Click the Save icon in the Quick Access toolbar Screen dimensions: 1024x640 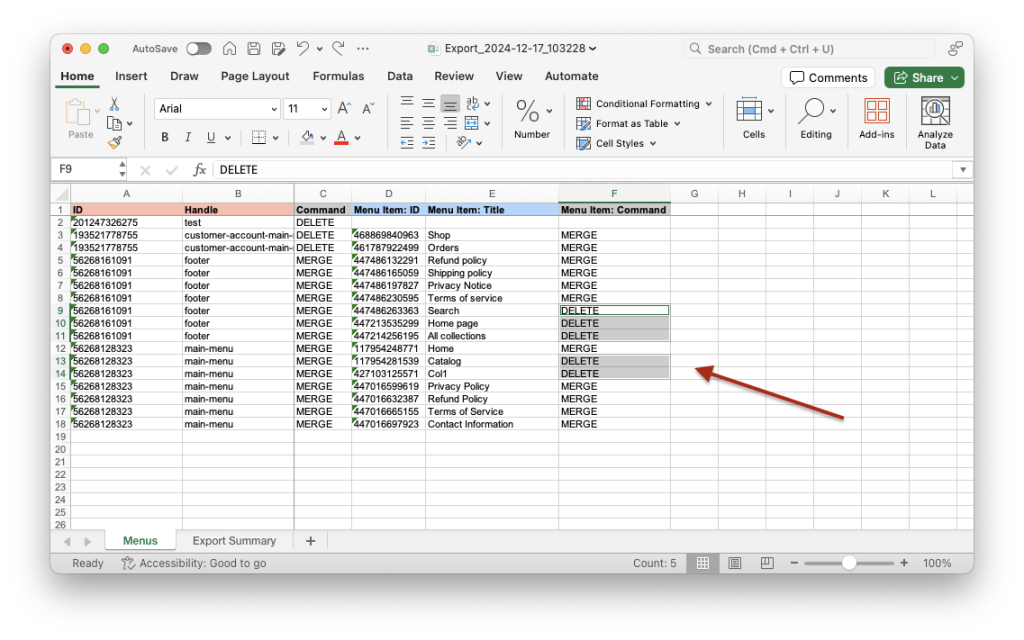[253, 48]
